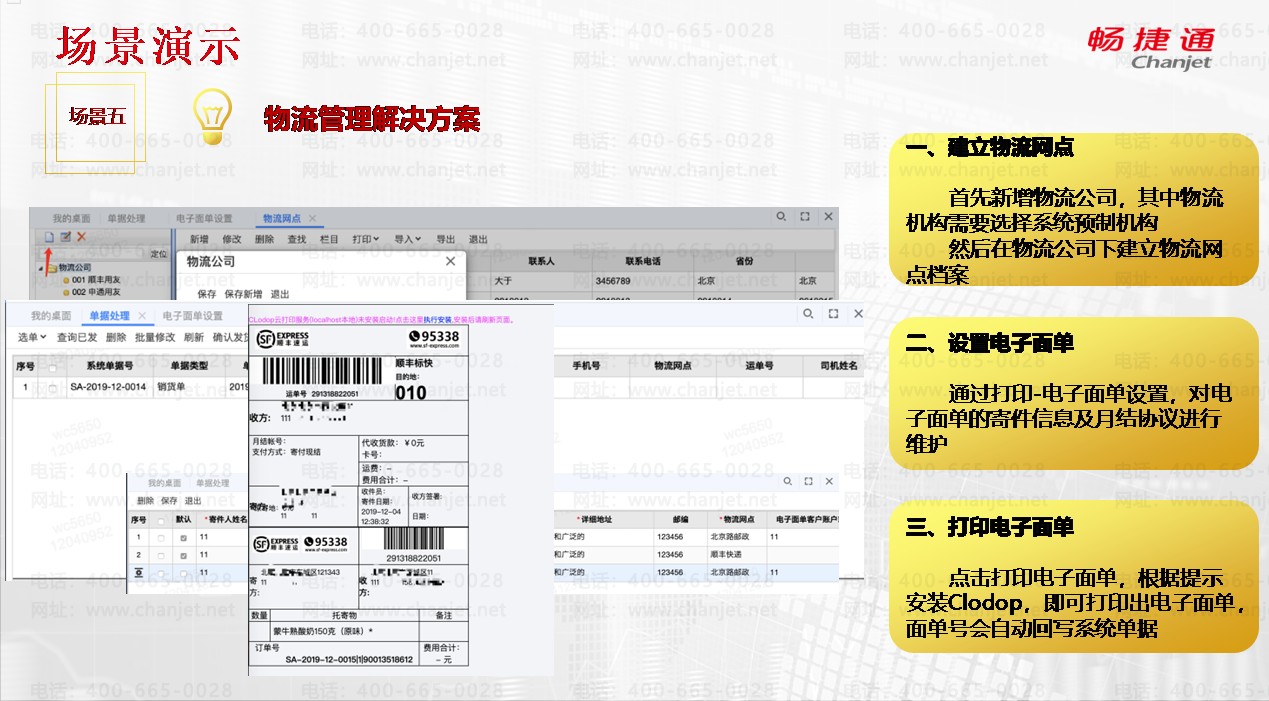The image size is (1269, 701).
Task: Click the 运单号 column header
Action: point(760,366)
